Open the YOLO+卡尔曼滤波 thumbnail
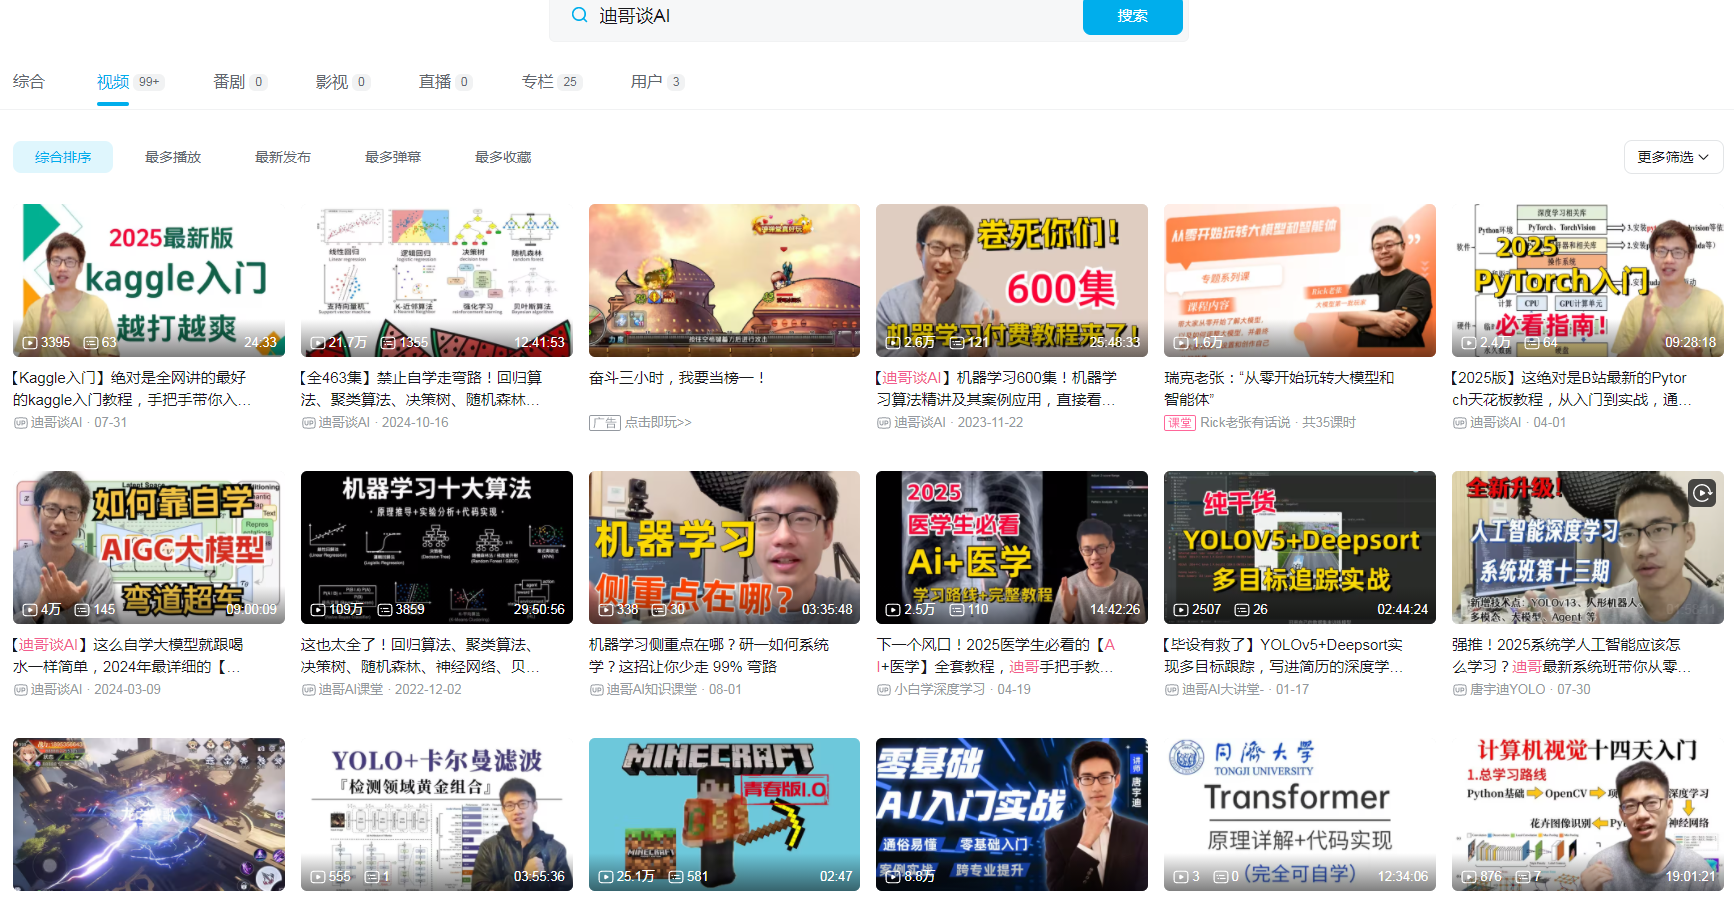 point(437,814)
